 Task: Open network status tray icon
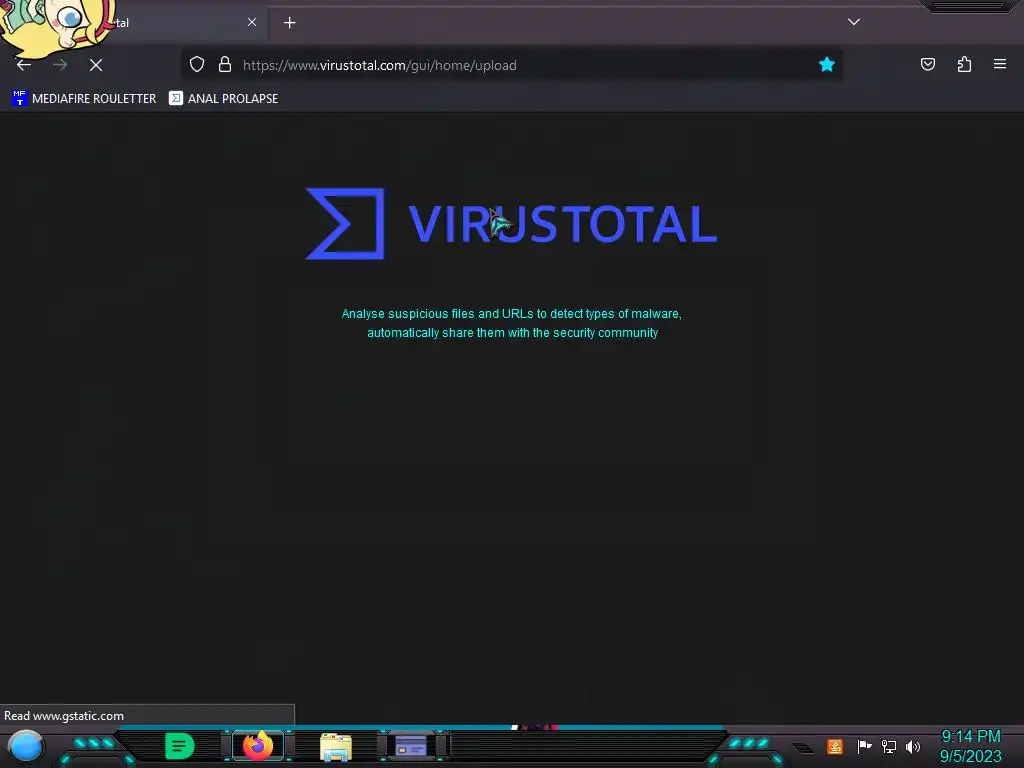[x=889, y=746]
